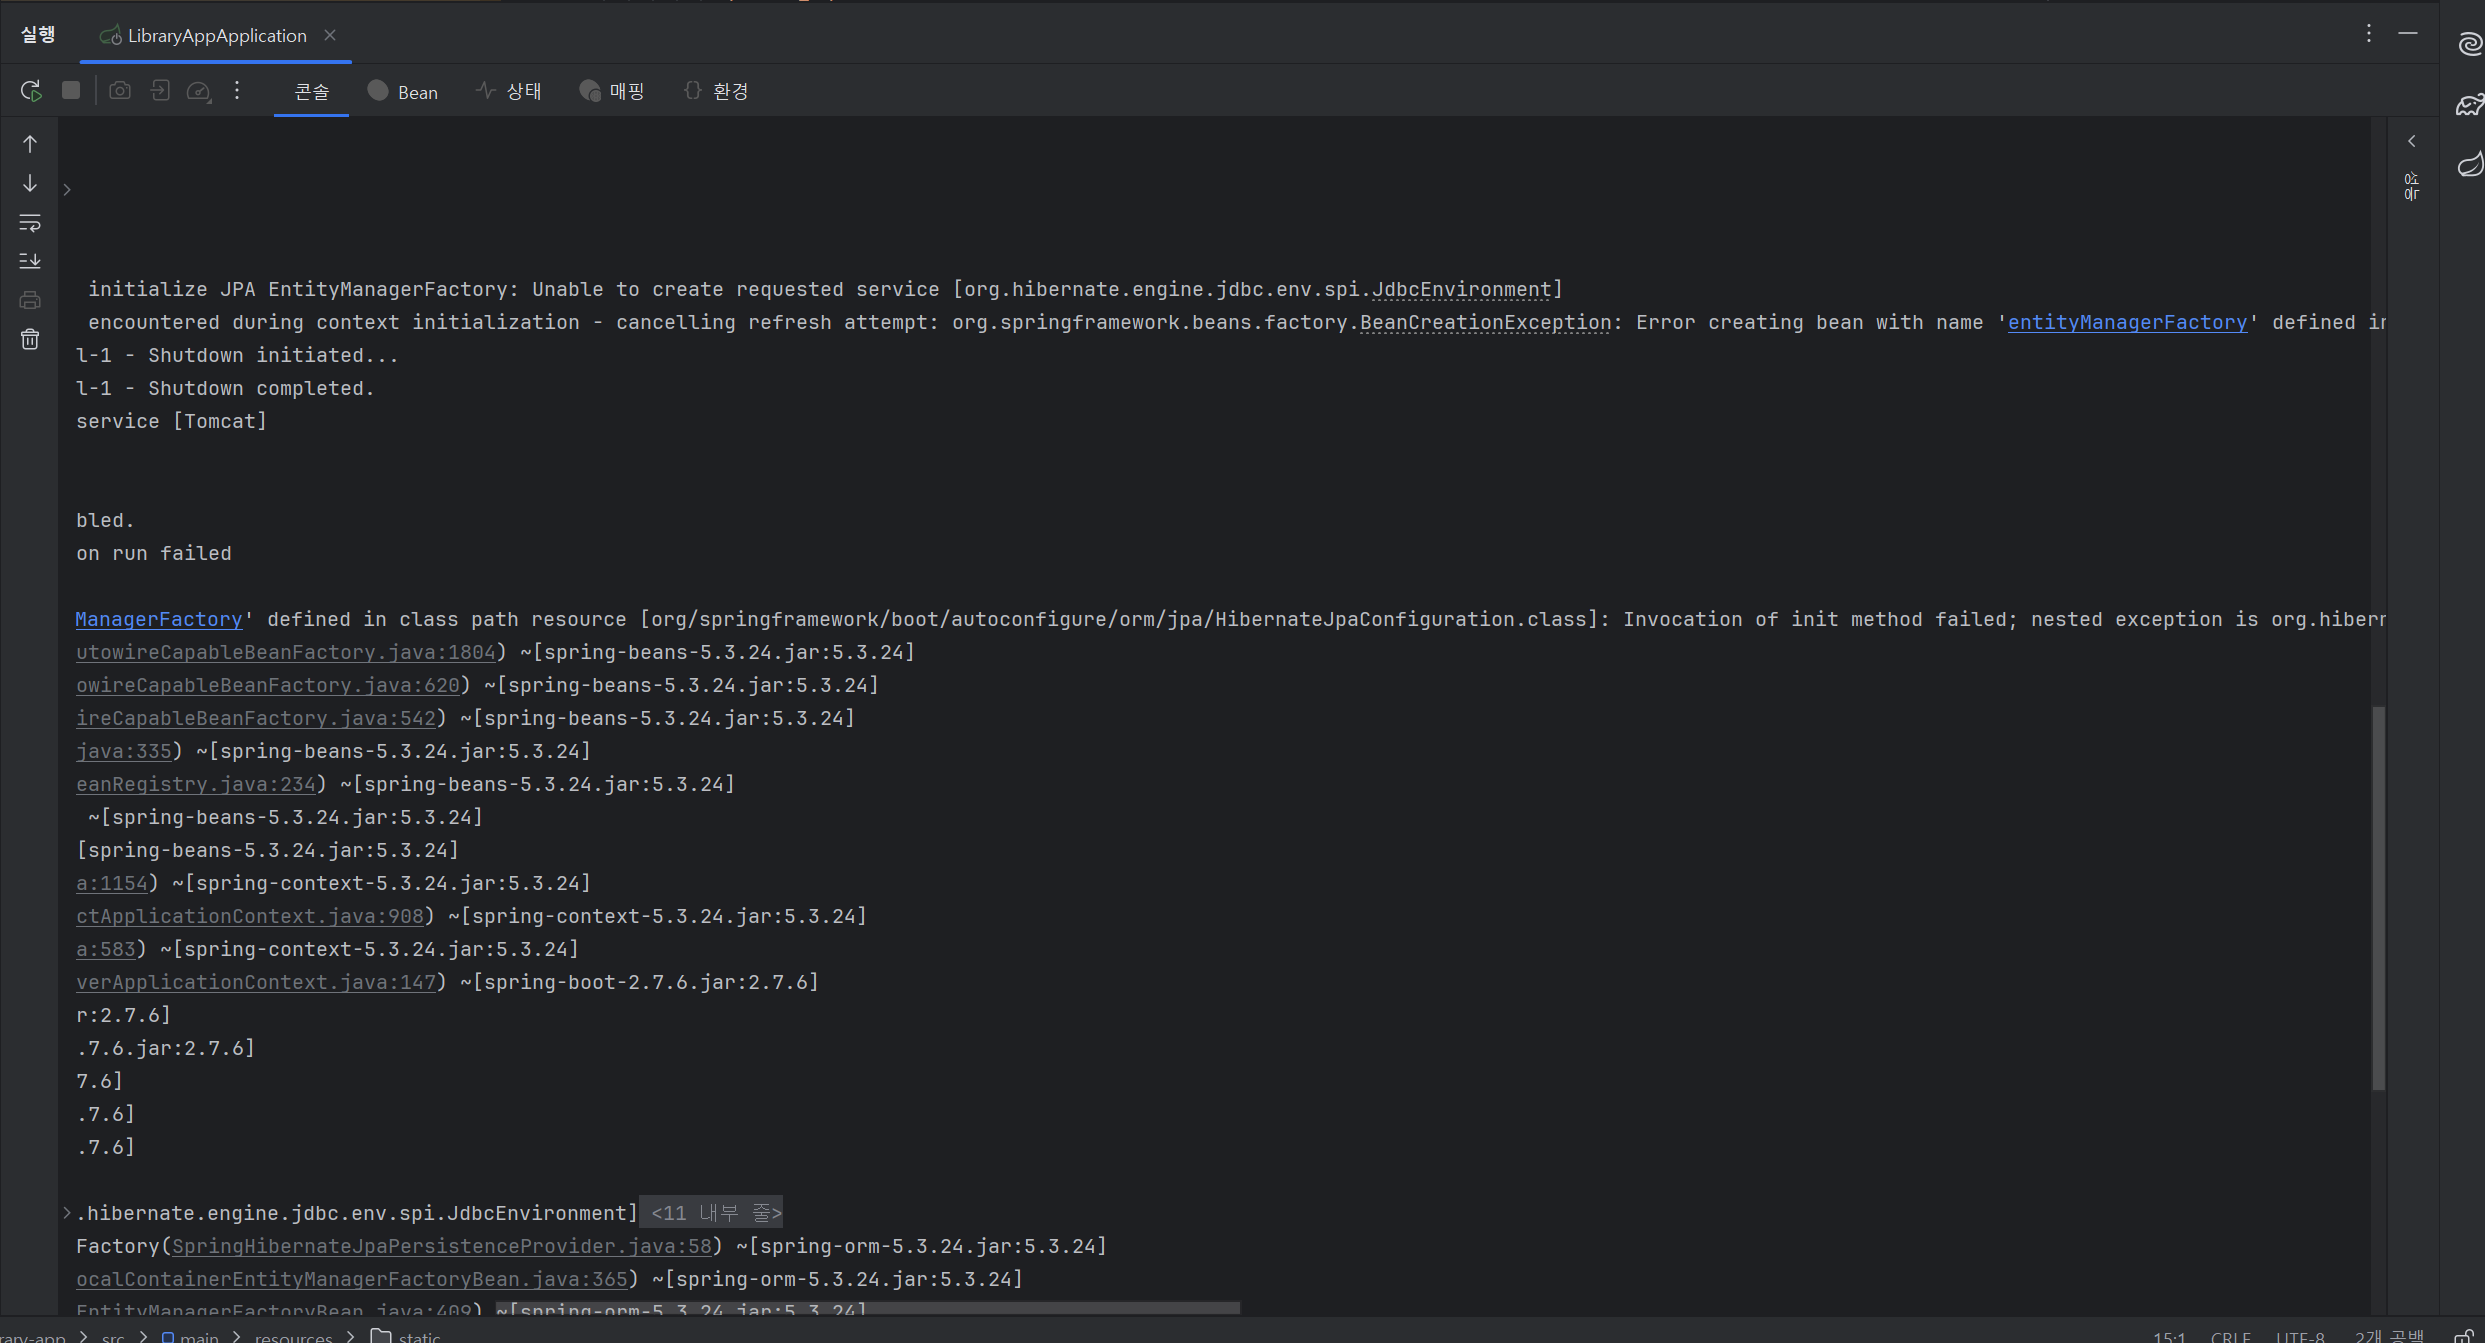Click the horizontal console scrollbar at the bottom
Screen dimensions: 2485x1343
(x=868, y=1308)
